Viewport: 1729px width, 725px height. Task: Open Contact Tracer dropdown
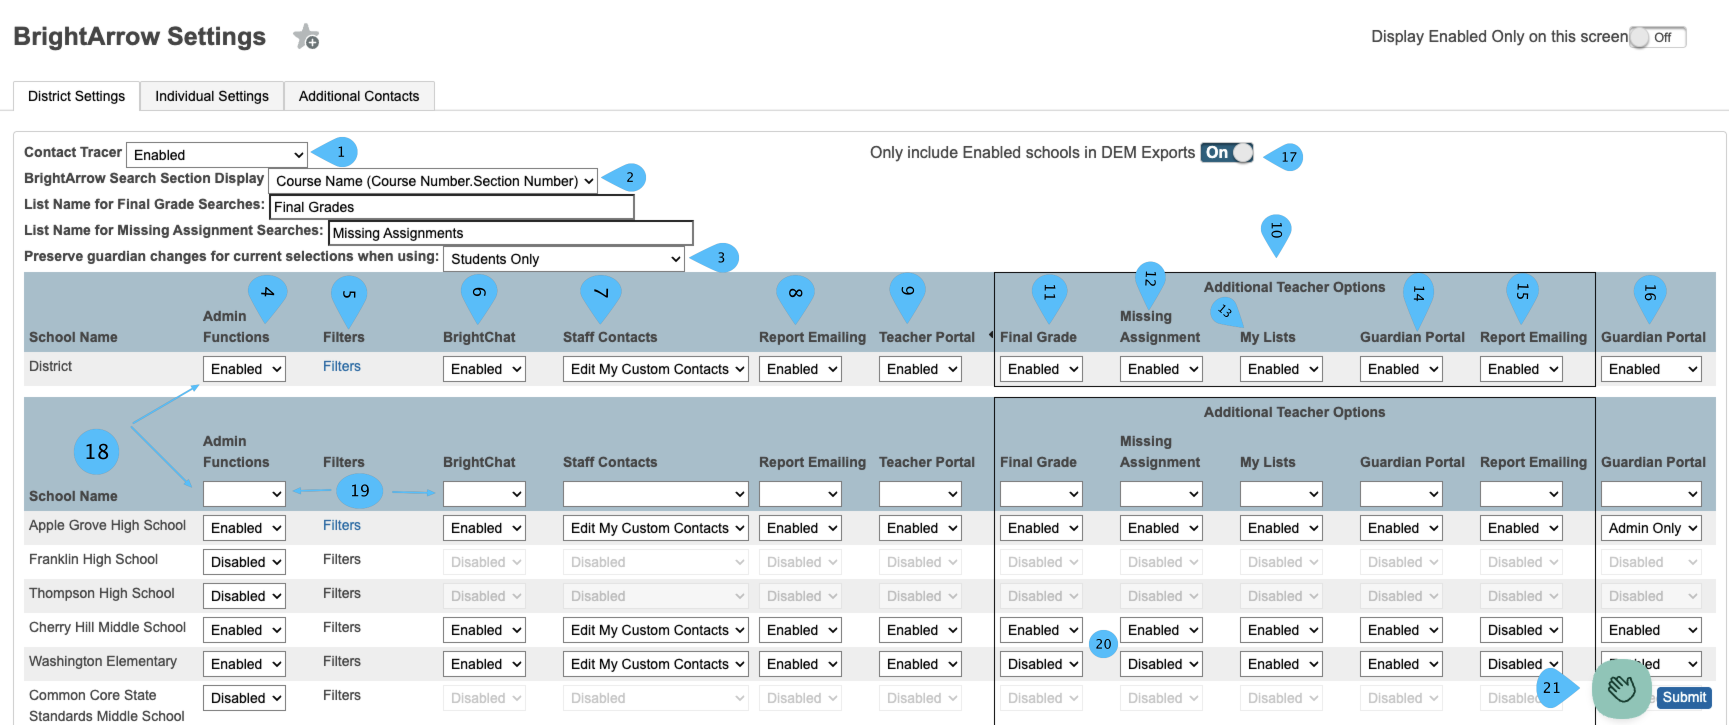(x=217, y=155)
